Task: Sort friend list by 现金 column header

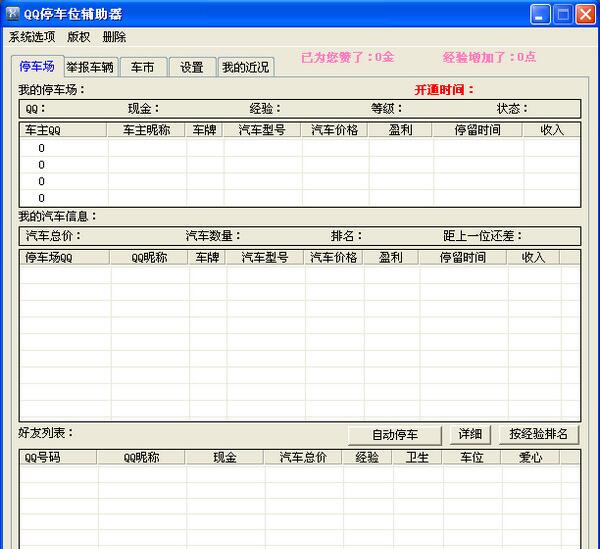Action: [224, 457]
